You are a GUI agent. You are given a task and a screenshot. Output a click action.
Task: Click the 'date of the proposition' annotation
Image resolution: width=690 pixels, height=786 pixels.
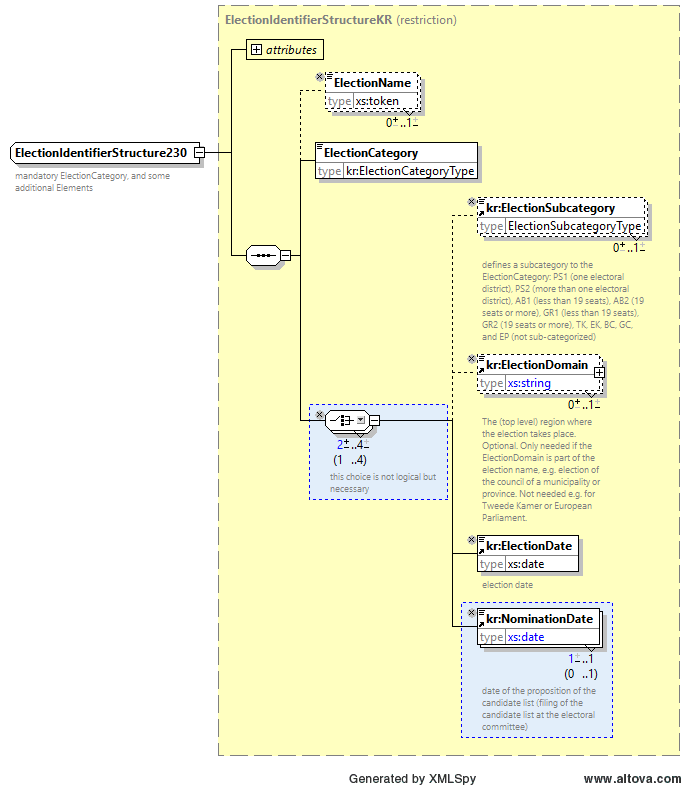(539, 709)
